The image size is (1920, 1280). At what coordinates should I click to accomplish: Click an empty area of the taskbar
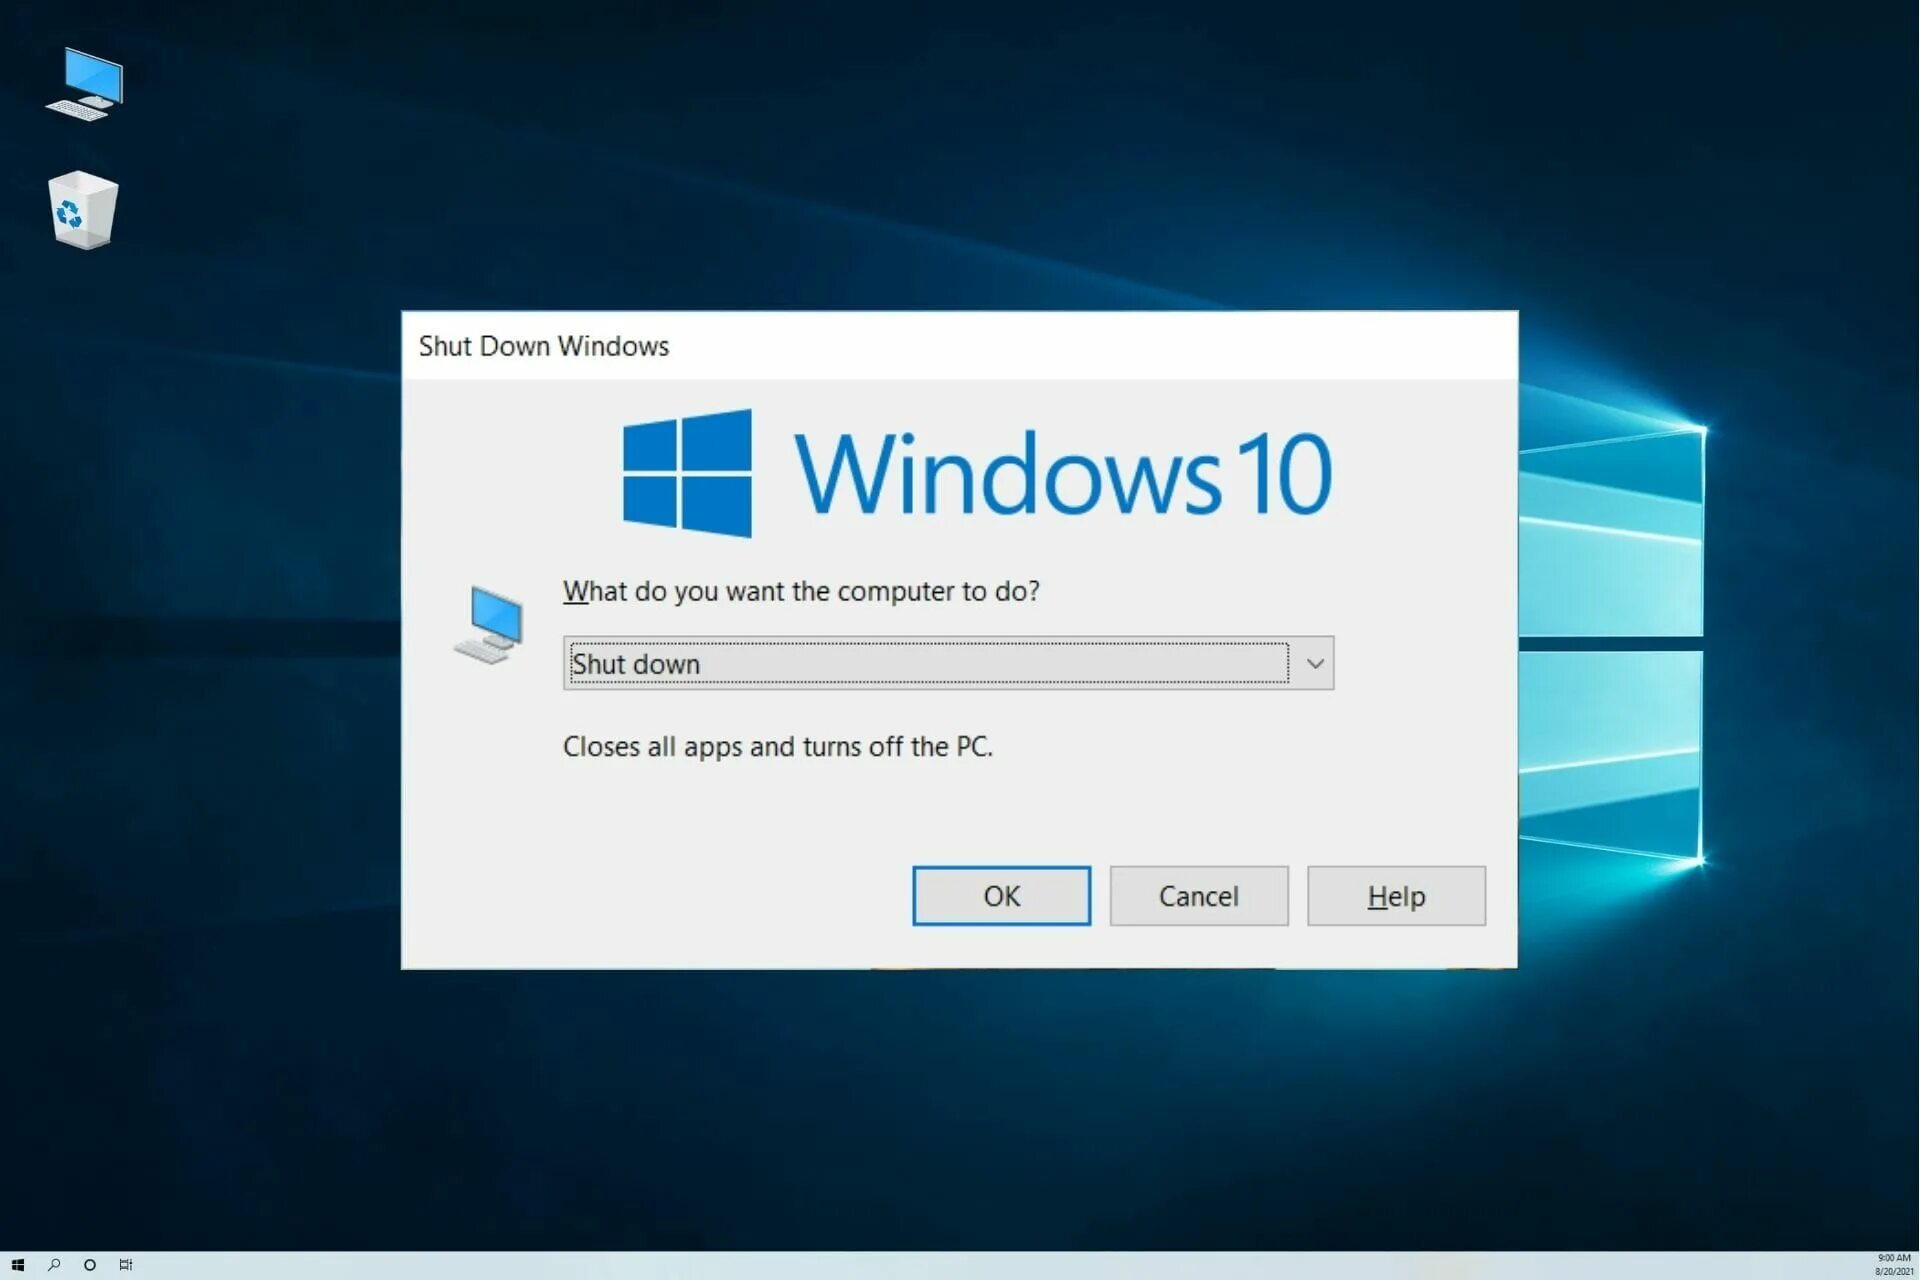960,1265
